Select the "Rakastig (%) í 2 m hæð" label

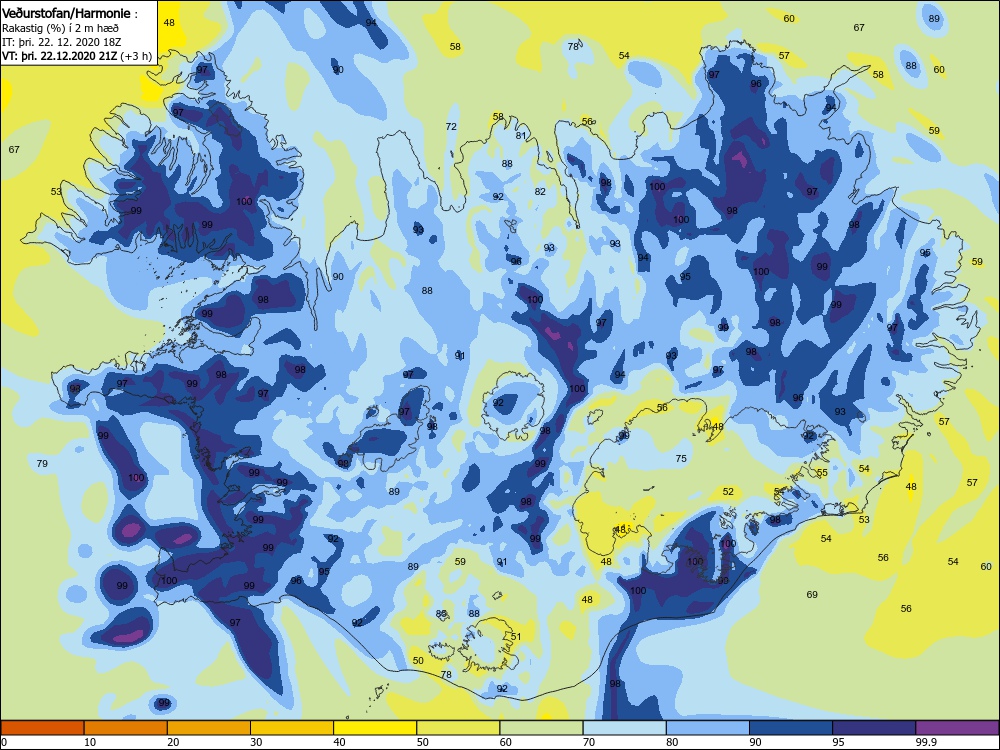pyautogui.click(x=60, y=28)
